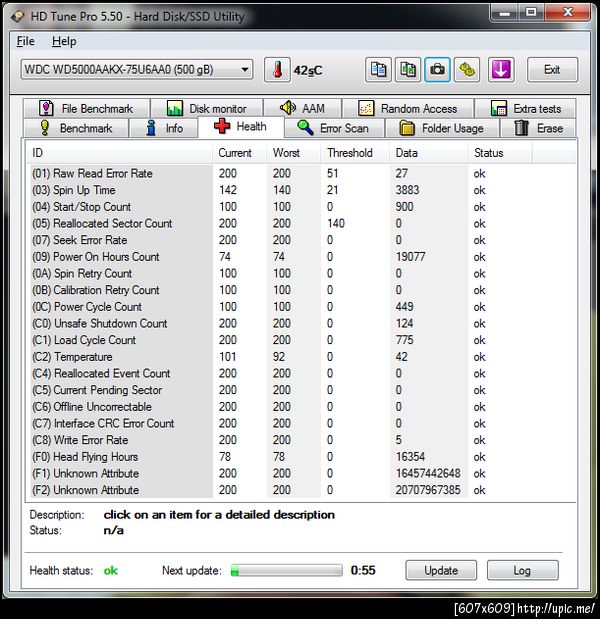
Task: Select the (F1) Unknown Attribute row
Action: click(301, 473)
